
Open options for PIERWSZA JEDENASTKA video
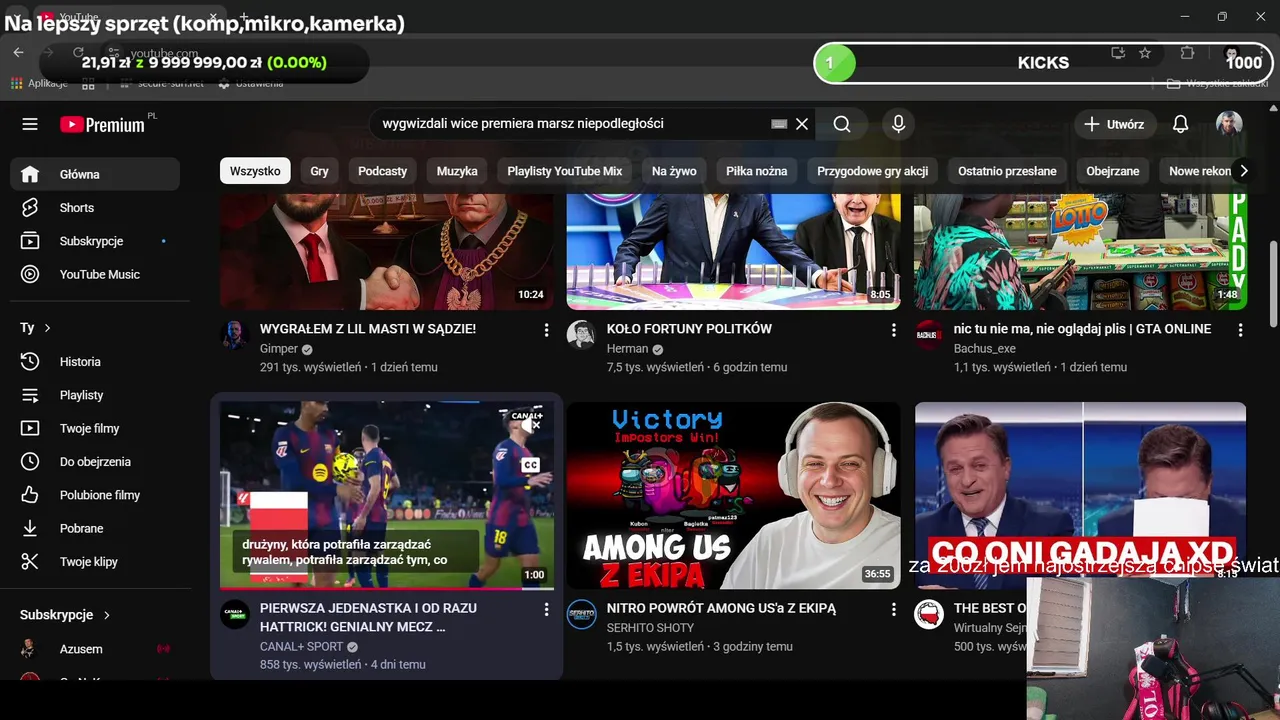[x=546, y=609]
